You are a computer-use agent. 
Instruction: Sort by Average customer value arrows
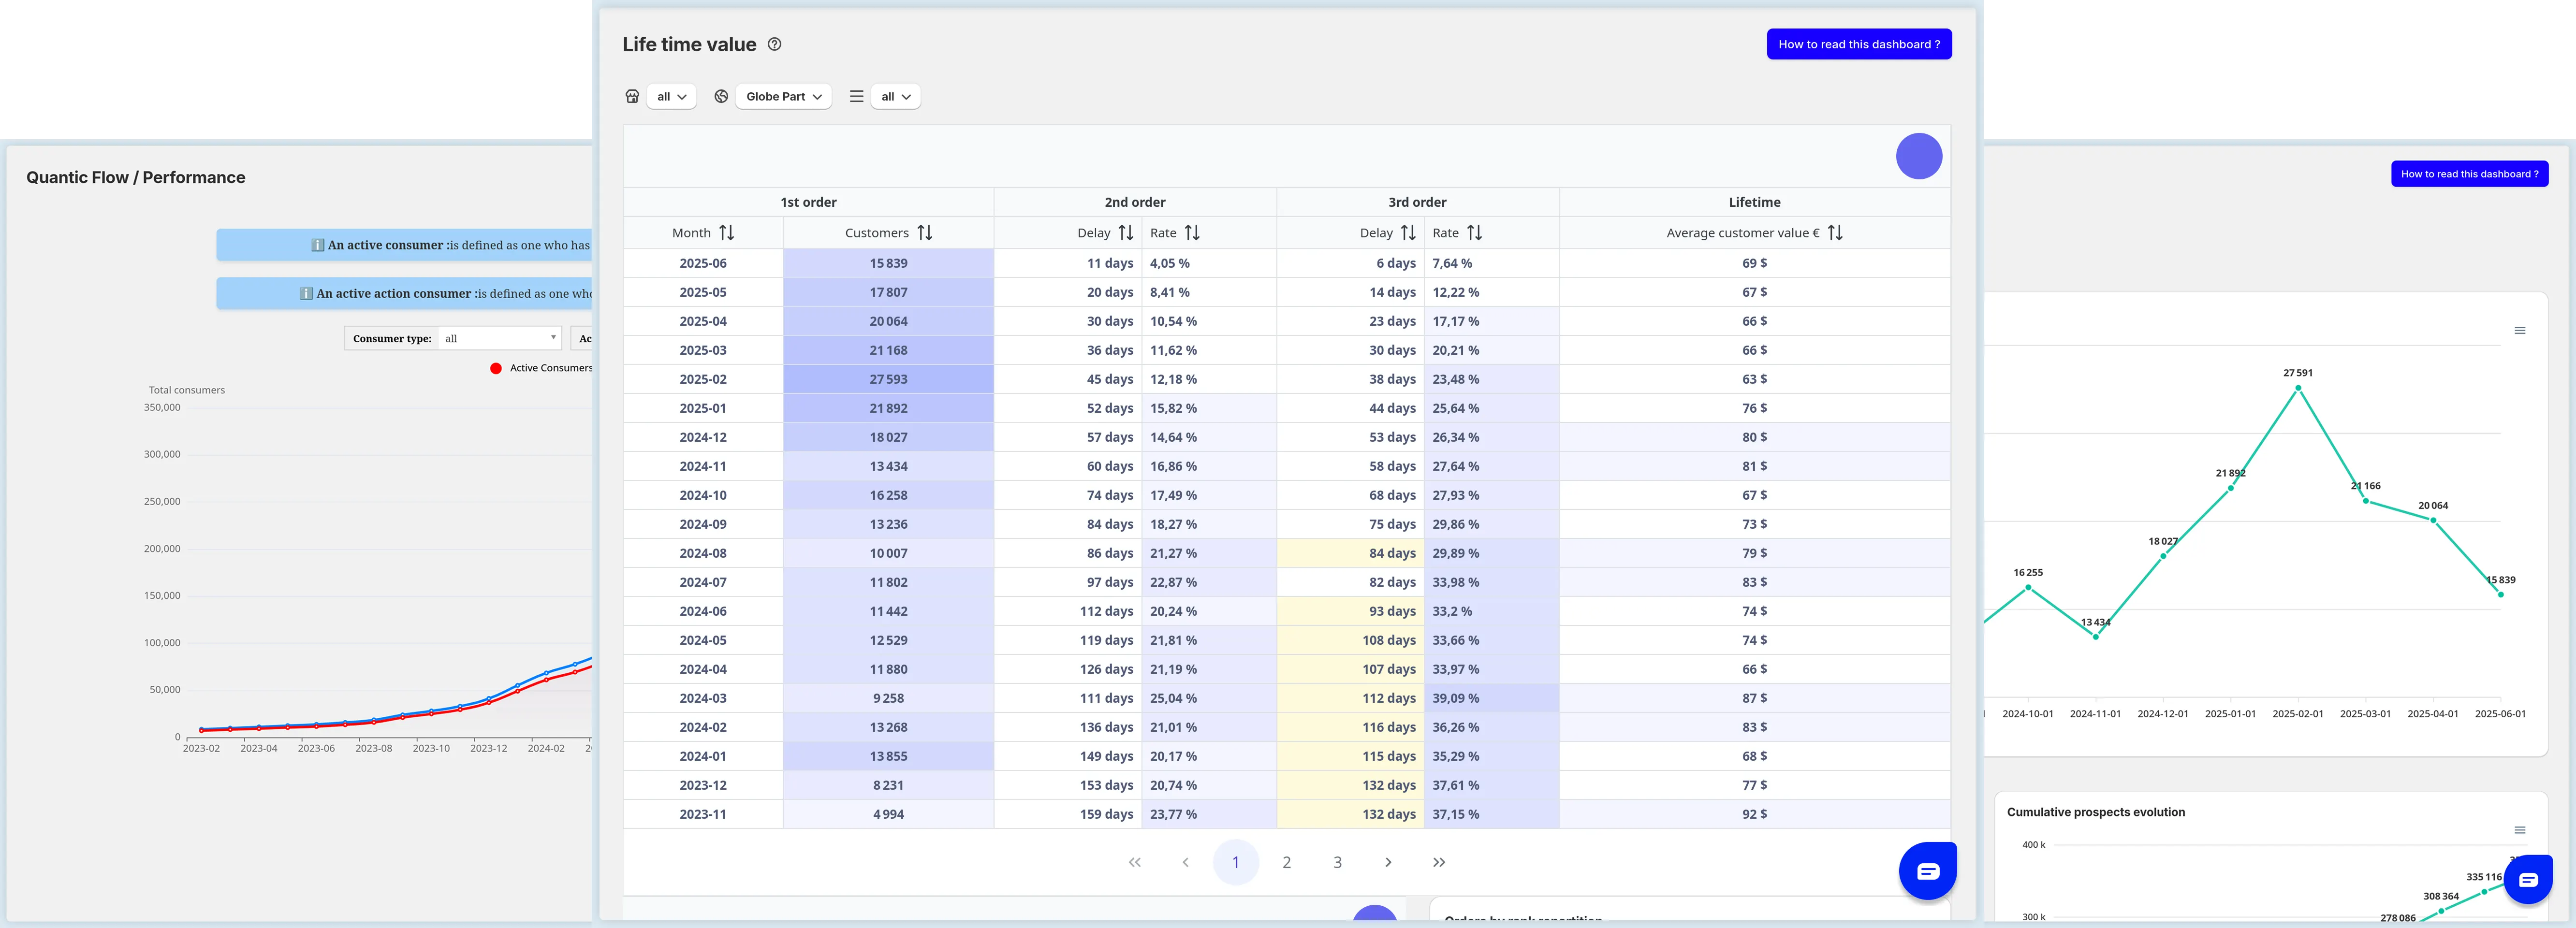point(1835,233)
